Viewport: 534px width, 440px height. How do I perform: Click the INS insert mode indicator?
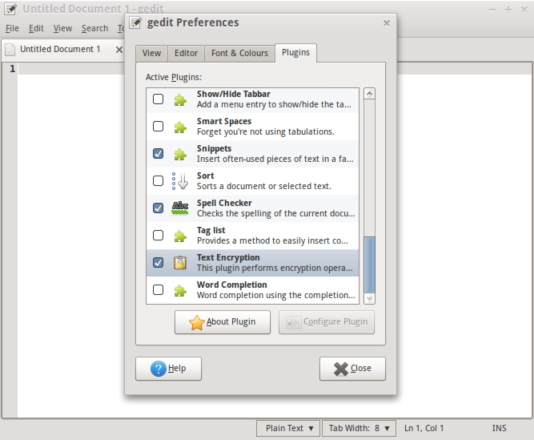pos(499,428)
